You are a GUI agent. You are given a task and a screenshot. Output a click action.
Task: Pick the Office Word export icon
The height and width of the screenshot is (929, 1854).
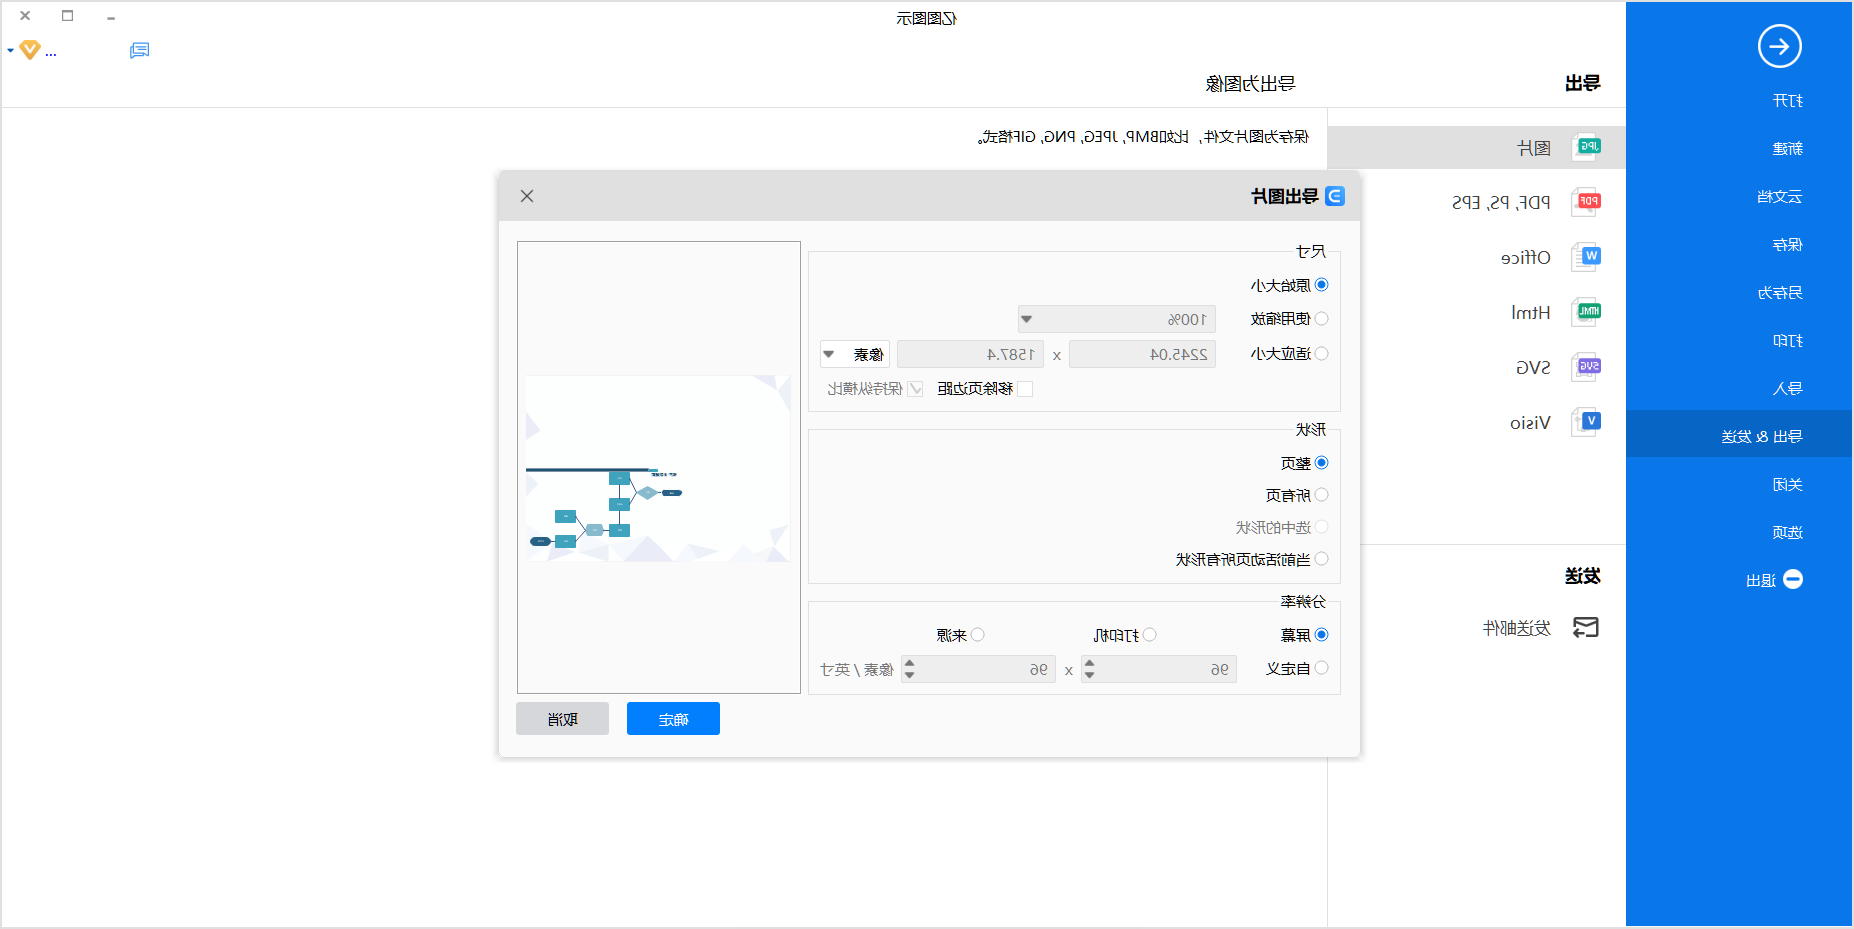[x=1586, y=257]
